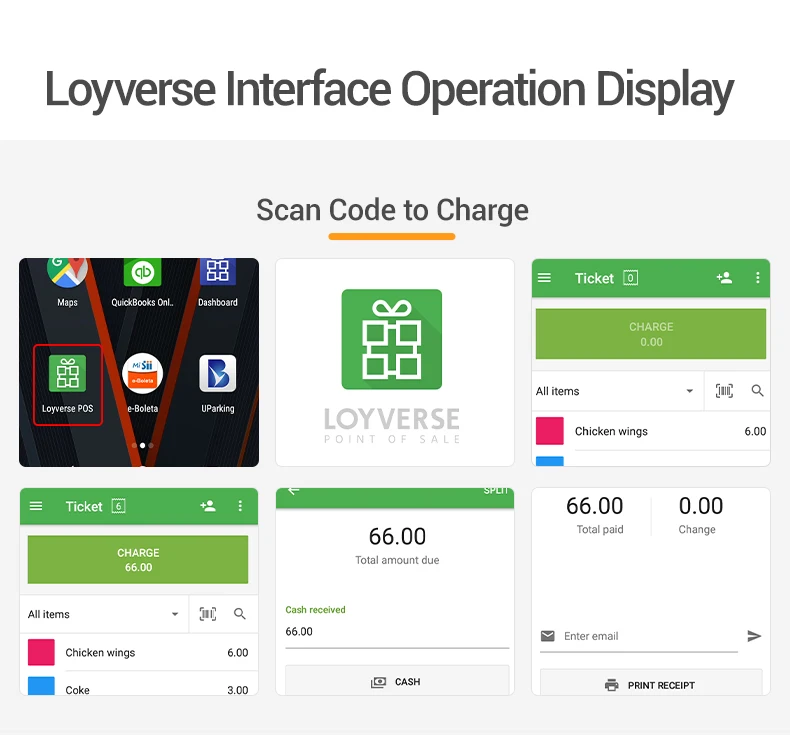Tap the CHARGE 66.00 button
The image size is (790, 736).
[x=138, y=560]
